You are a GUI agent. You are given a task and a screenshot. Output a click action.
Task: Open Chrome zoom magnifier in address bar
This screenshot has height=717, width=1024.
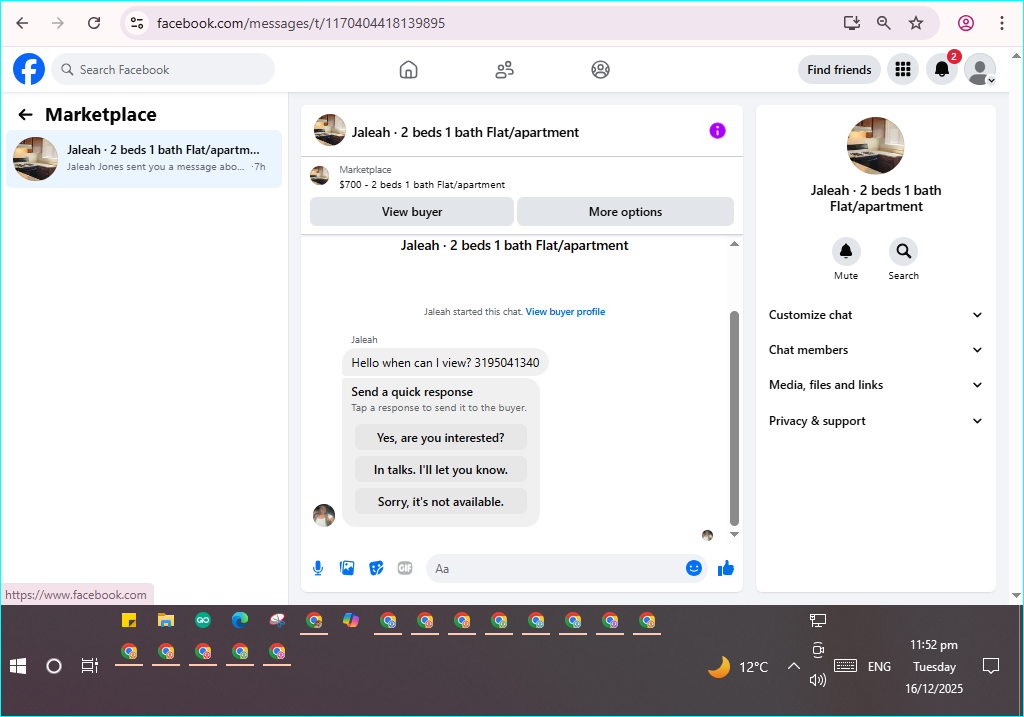tap(884, 24)
